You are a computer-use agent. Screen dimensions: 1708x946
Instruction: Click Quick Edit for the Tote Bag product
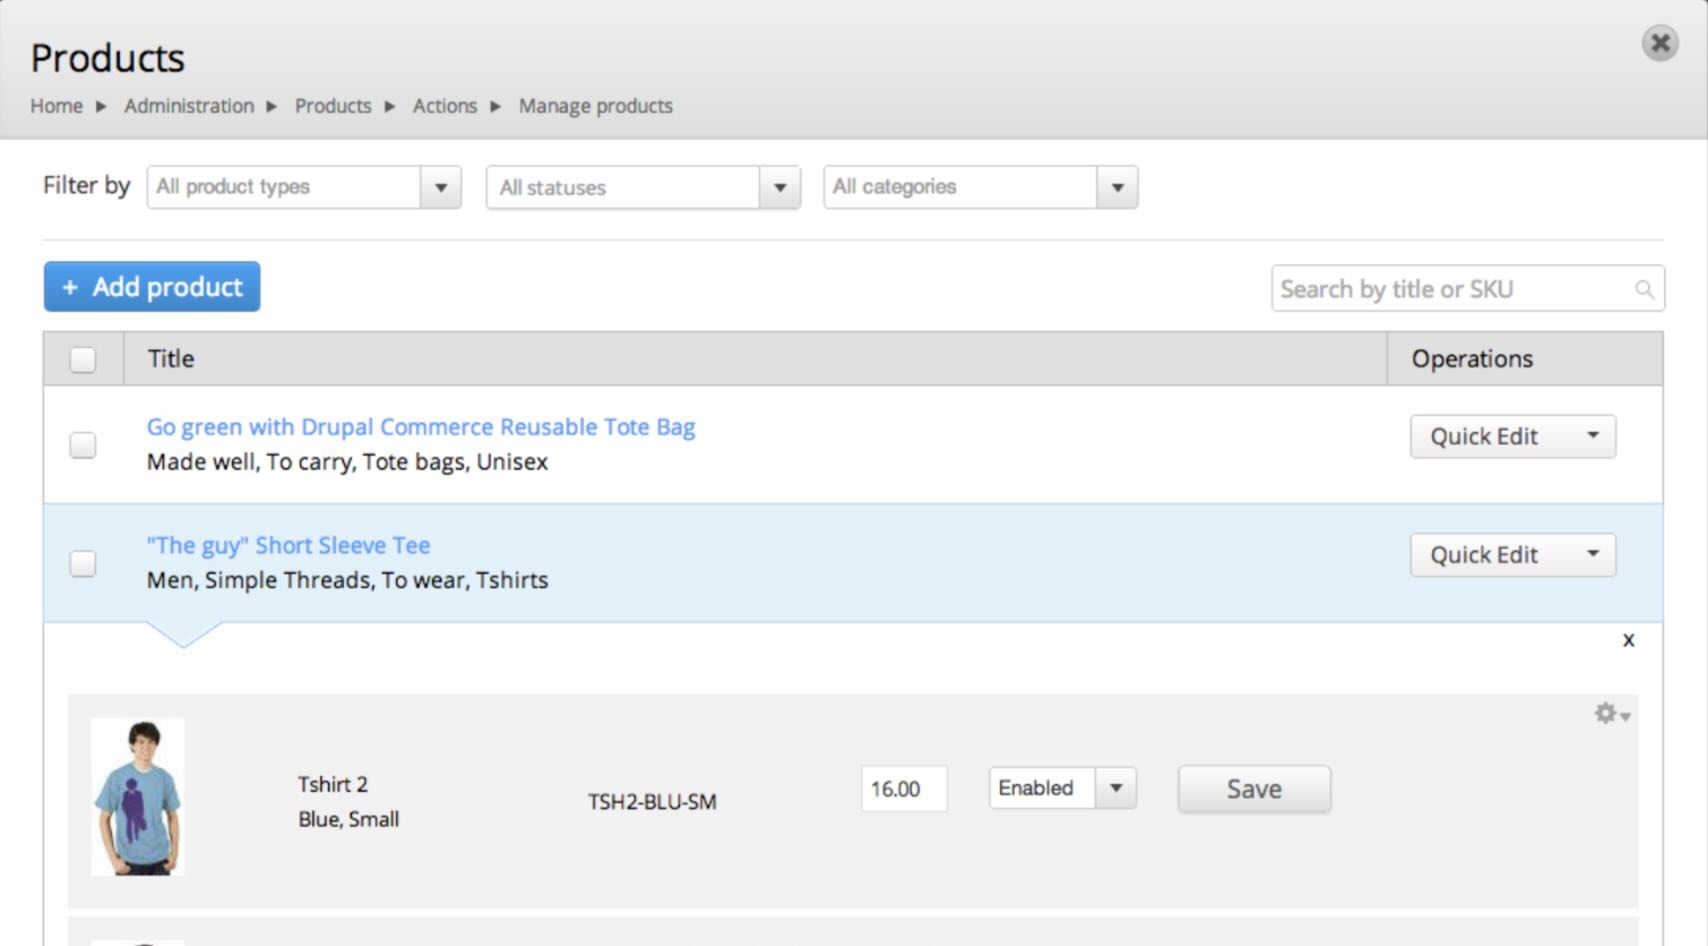(1484, 436)
